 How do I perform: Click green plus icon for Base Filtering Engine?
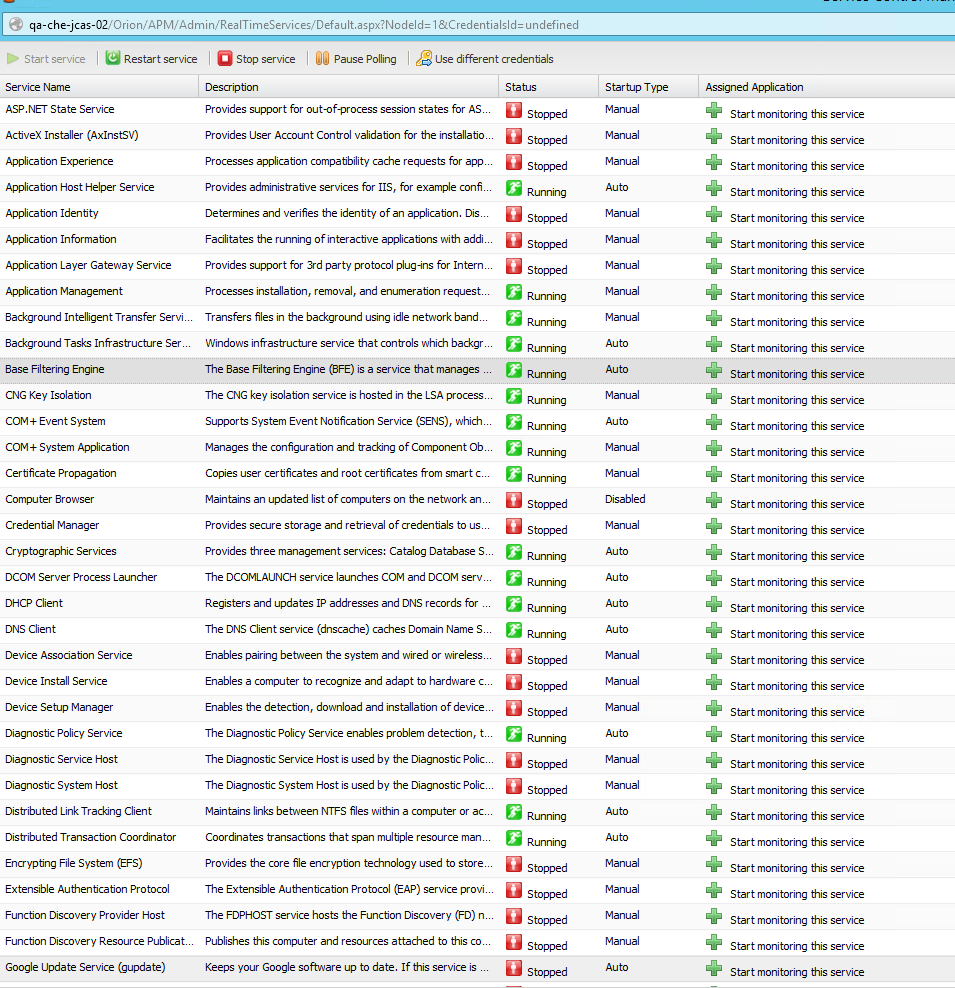(714, 370)
